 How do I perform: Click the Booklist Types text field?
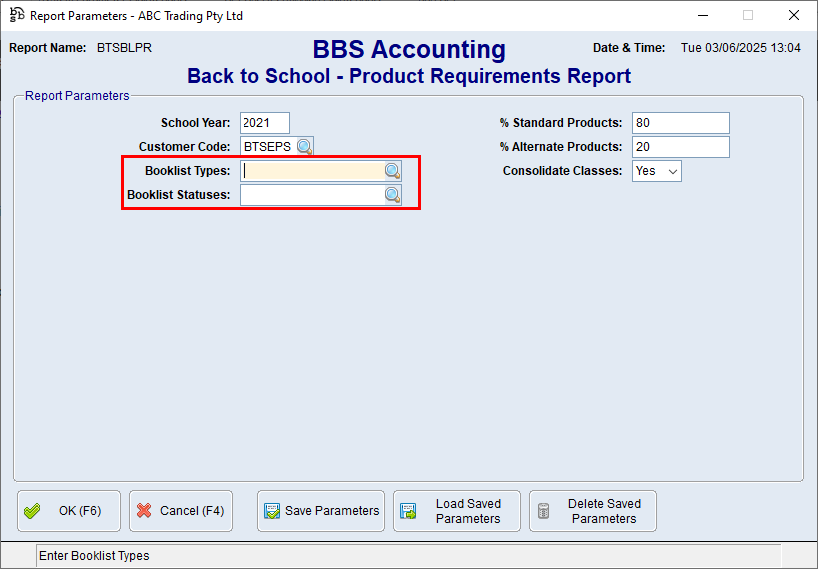pyautogui.click(x=312, y=171)
